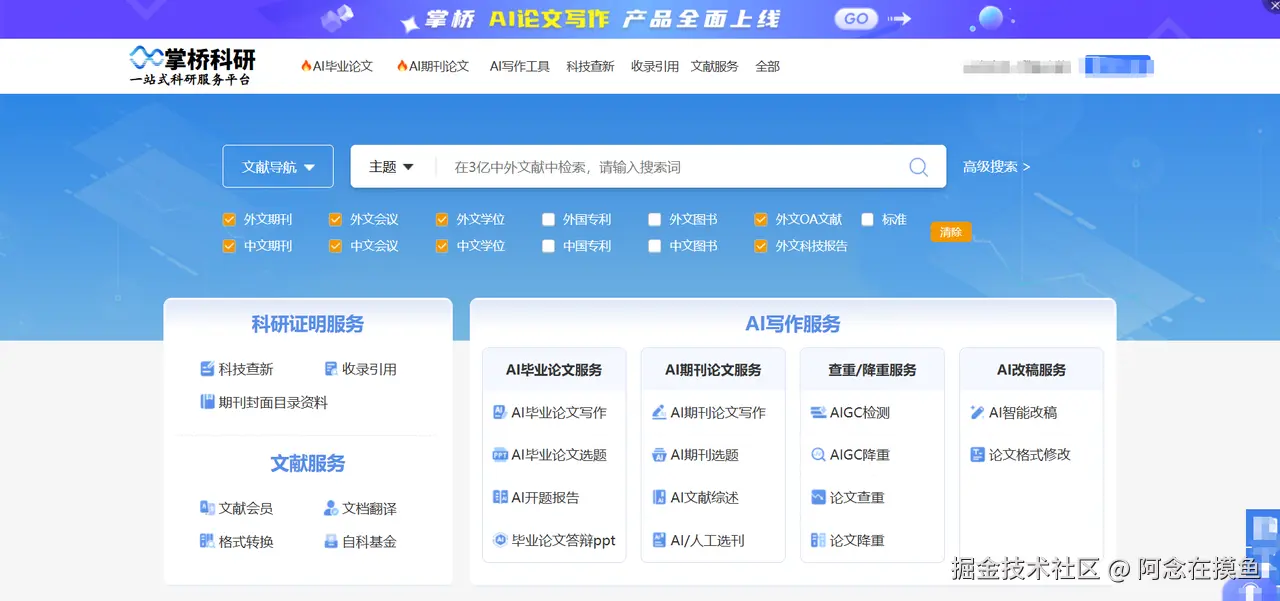The height and width of the screenshot is (601, 1280).
Task: Uncheck the 中文期刊 checkbox
Action: click(229, 245)
